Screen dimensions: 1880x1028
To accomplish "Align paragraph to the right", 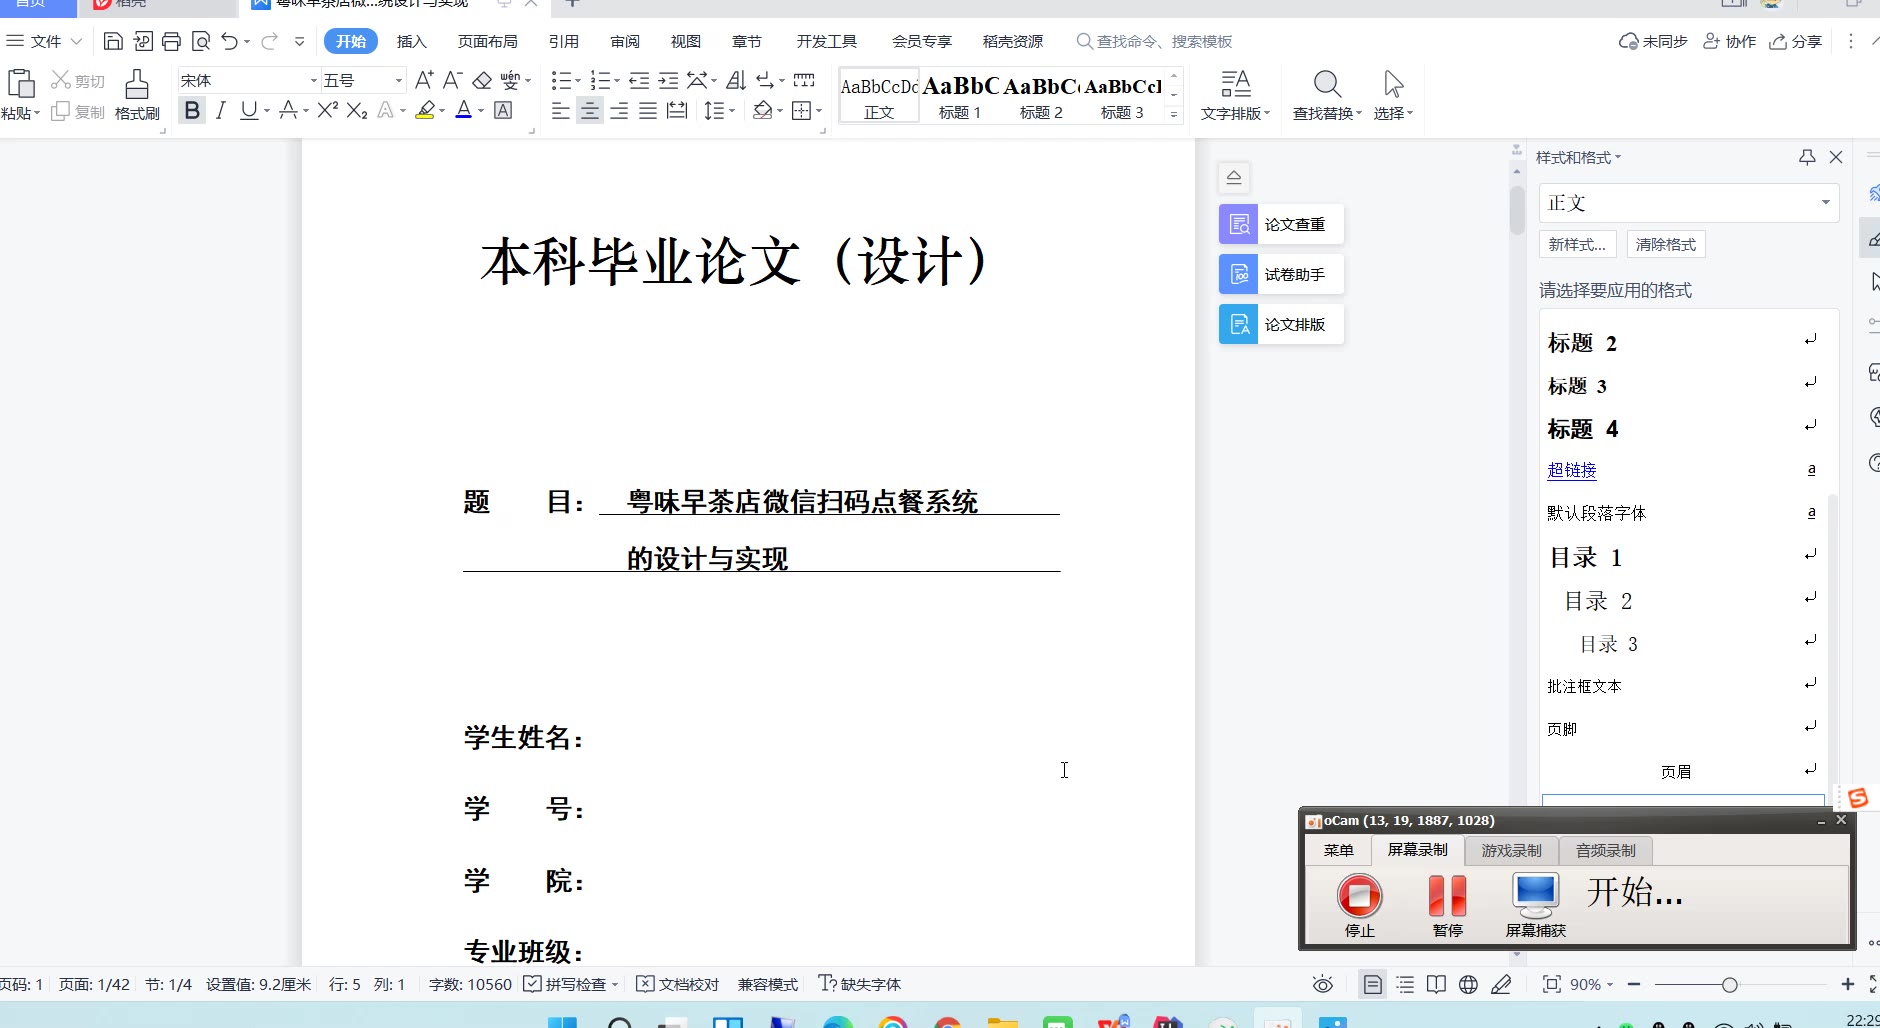I will click(619, 110).
